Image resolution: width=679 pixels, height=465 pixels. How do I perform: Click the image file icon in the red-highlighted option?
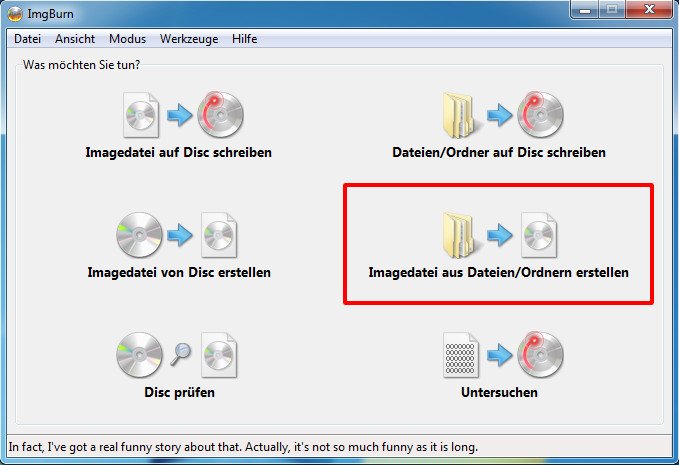point(539,235)
